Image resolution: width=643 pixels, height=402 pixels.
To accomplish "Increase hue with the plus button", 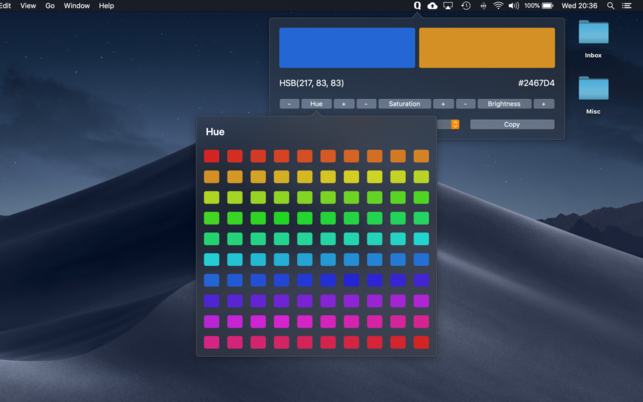I will [x=344, y=104].
